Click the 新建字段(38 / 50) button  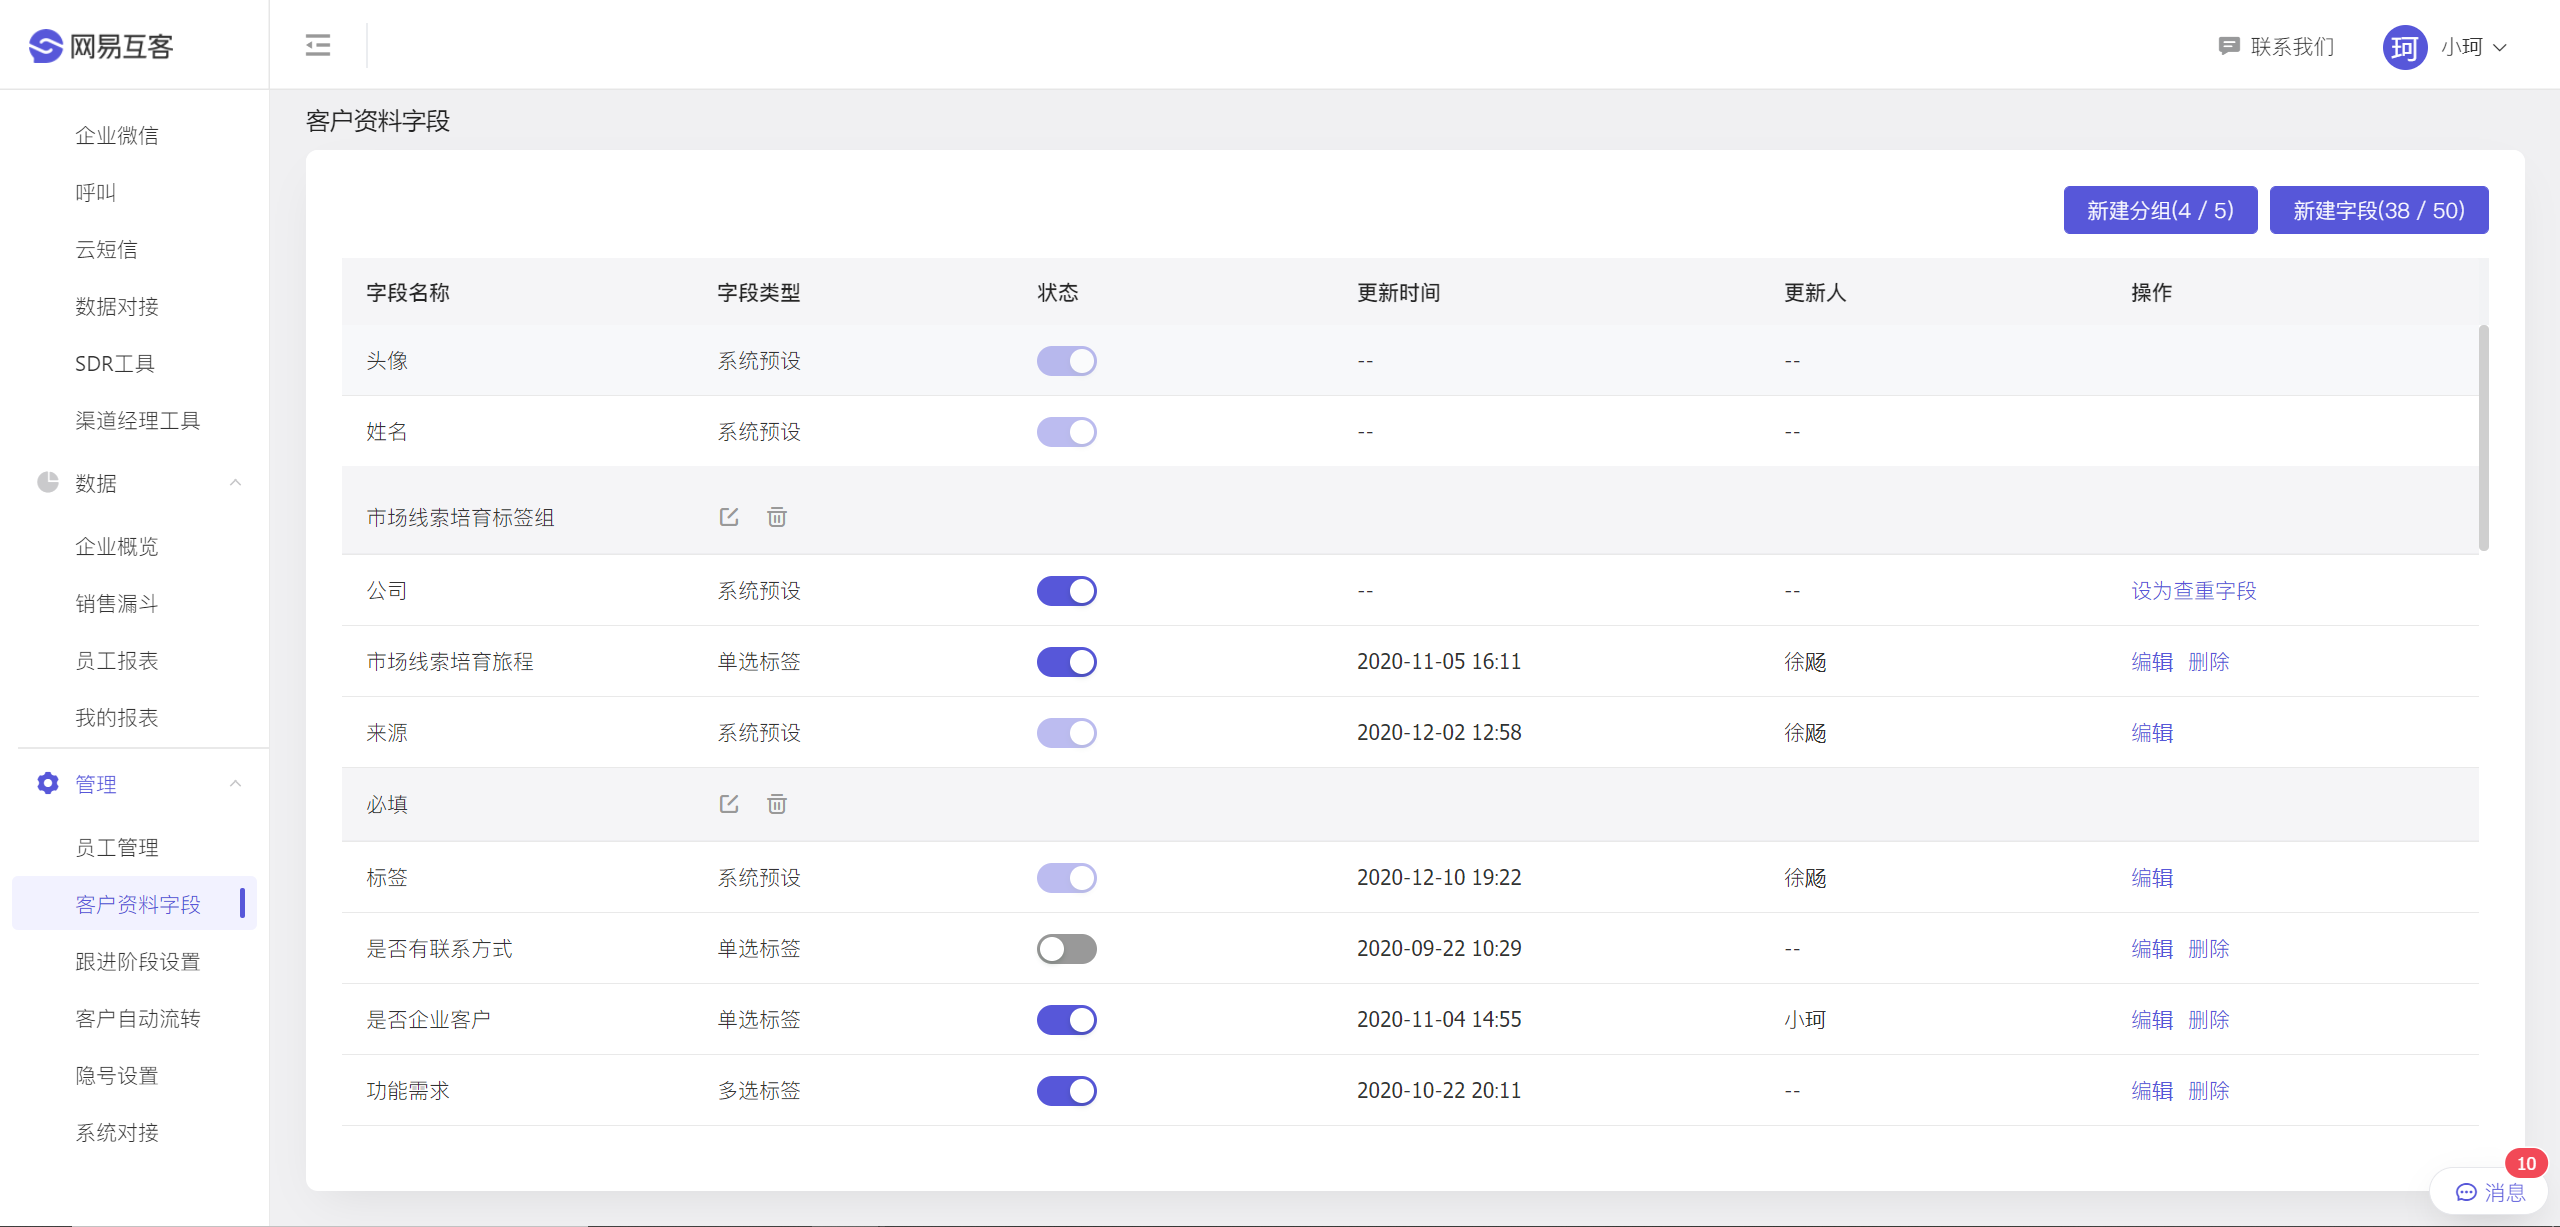point(2378,210)
